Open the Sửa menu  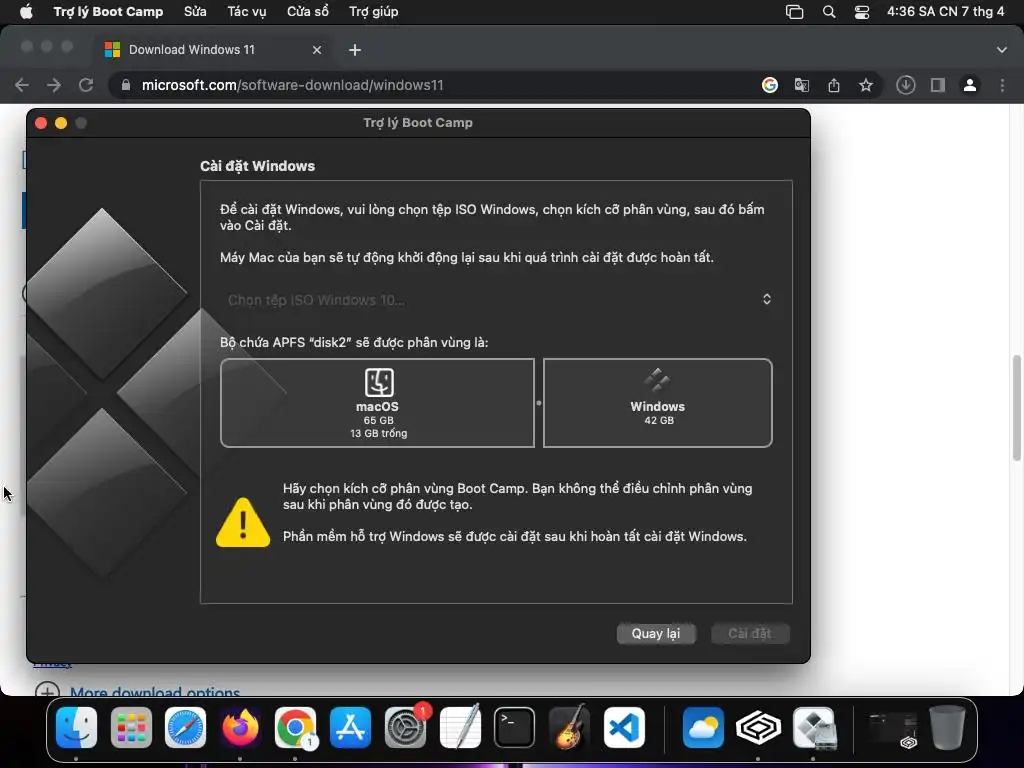point(195,12)
